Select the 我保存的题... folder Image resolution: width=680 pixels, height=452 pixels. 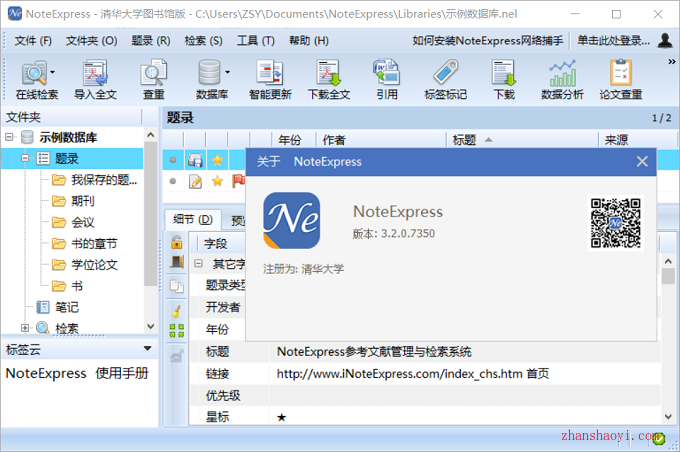[x=104, y=180]
